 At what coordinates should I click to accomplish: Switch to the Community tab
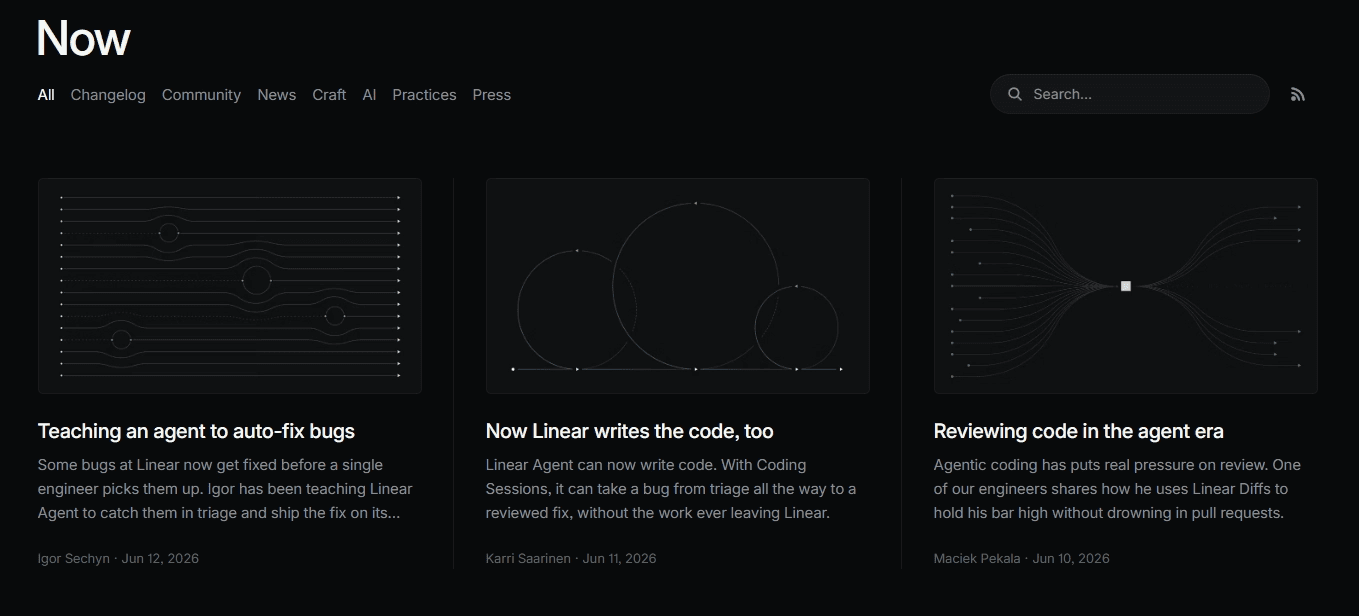[x=201, y=95]
